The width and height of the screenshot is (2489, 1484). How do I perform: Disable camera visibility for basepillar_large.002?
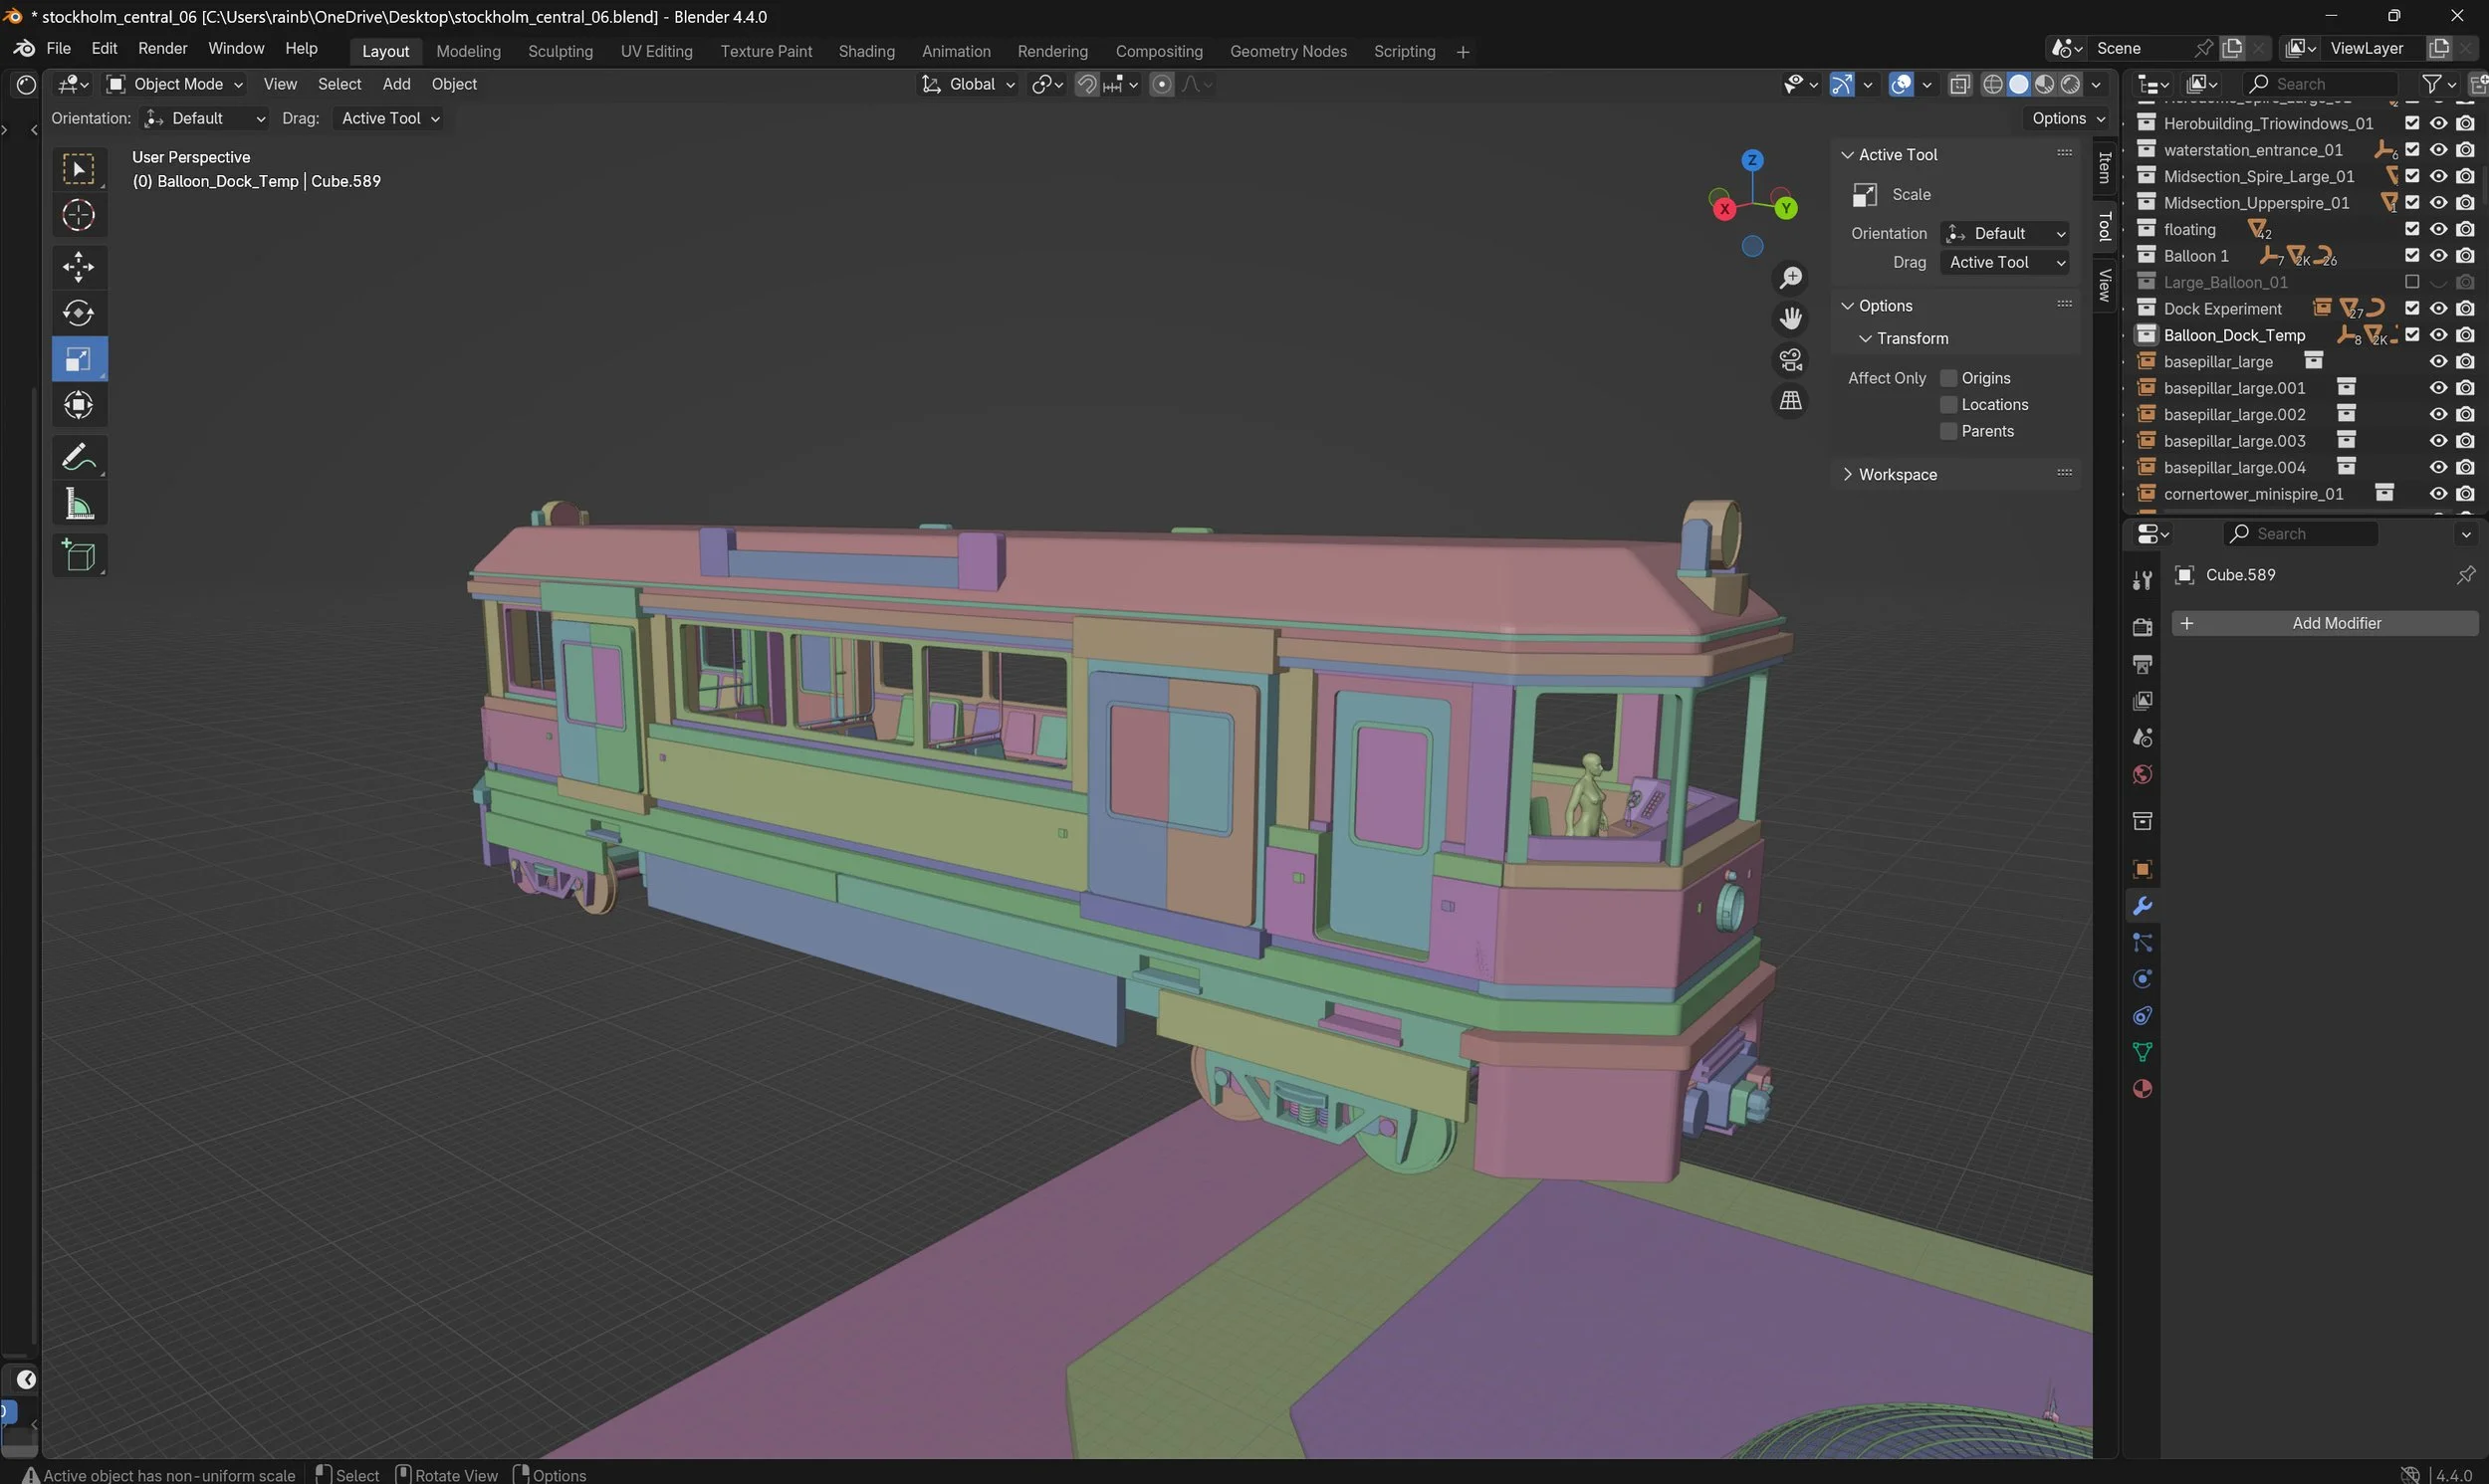(2465, 413)
